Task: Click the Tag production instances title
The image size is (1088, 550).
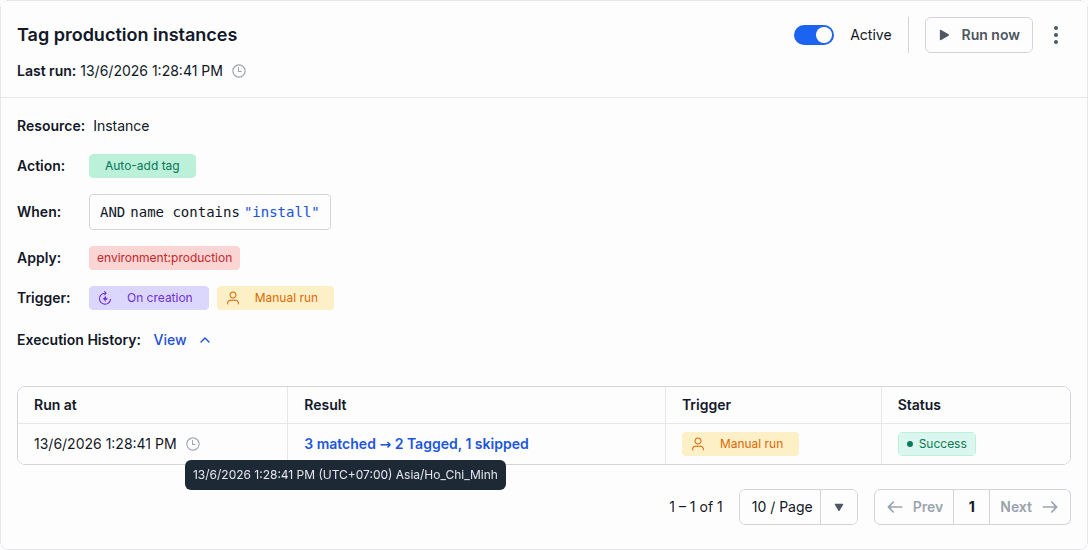Action: coord(127,35)
